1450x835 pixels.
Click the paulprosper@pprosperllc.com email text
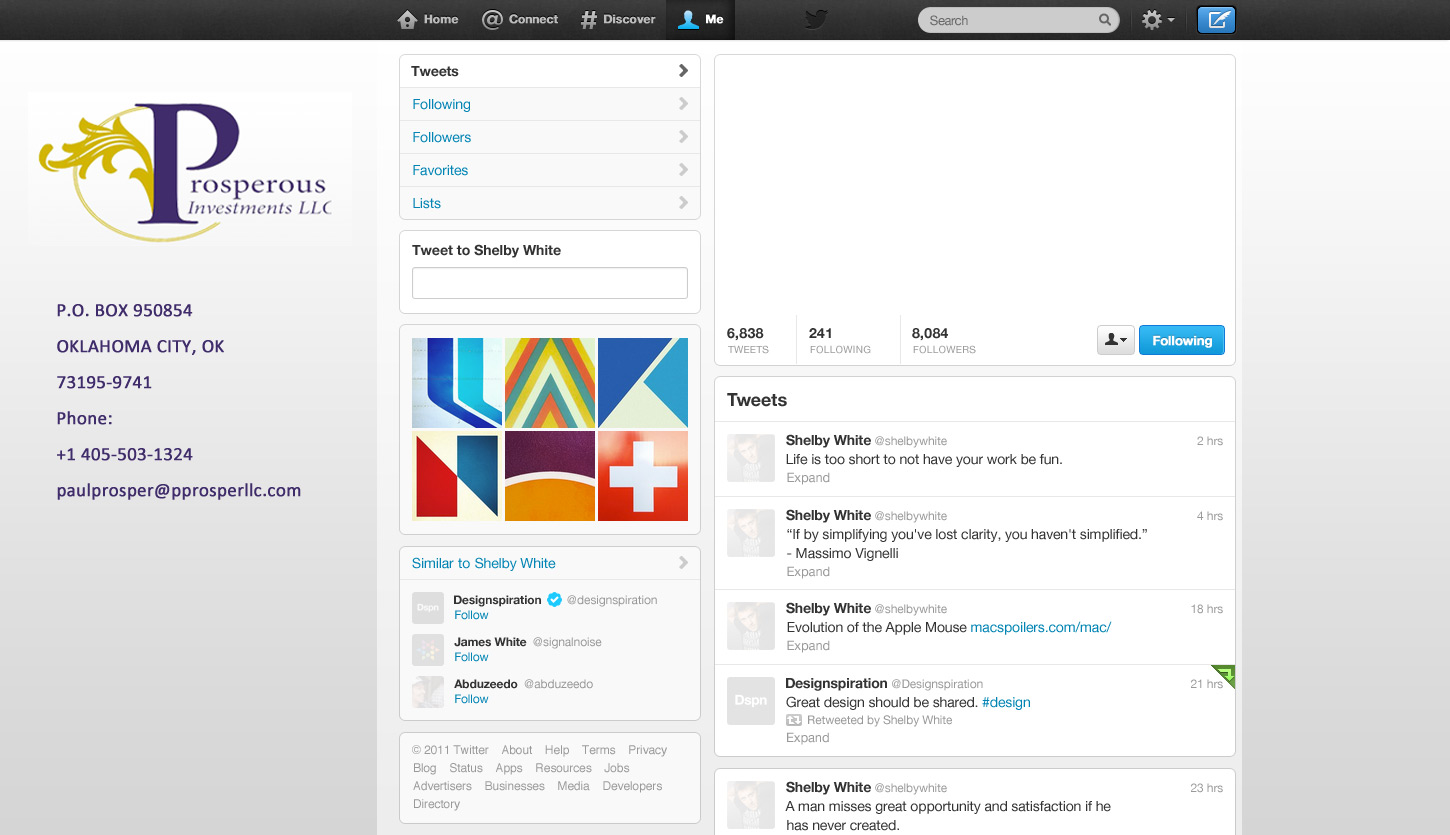click(x=179, y=490)
